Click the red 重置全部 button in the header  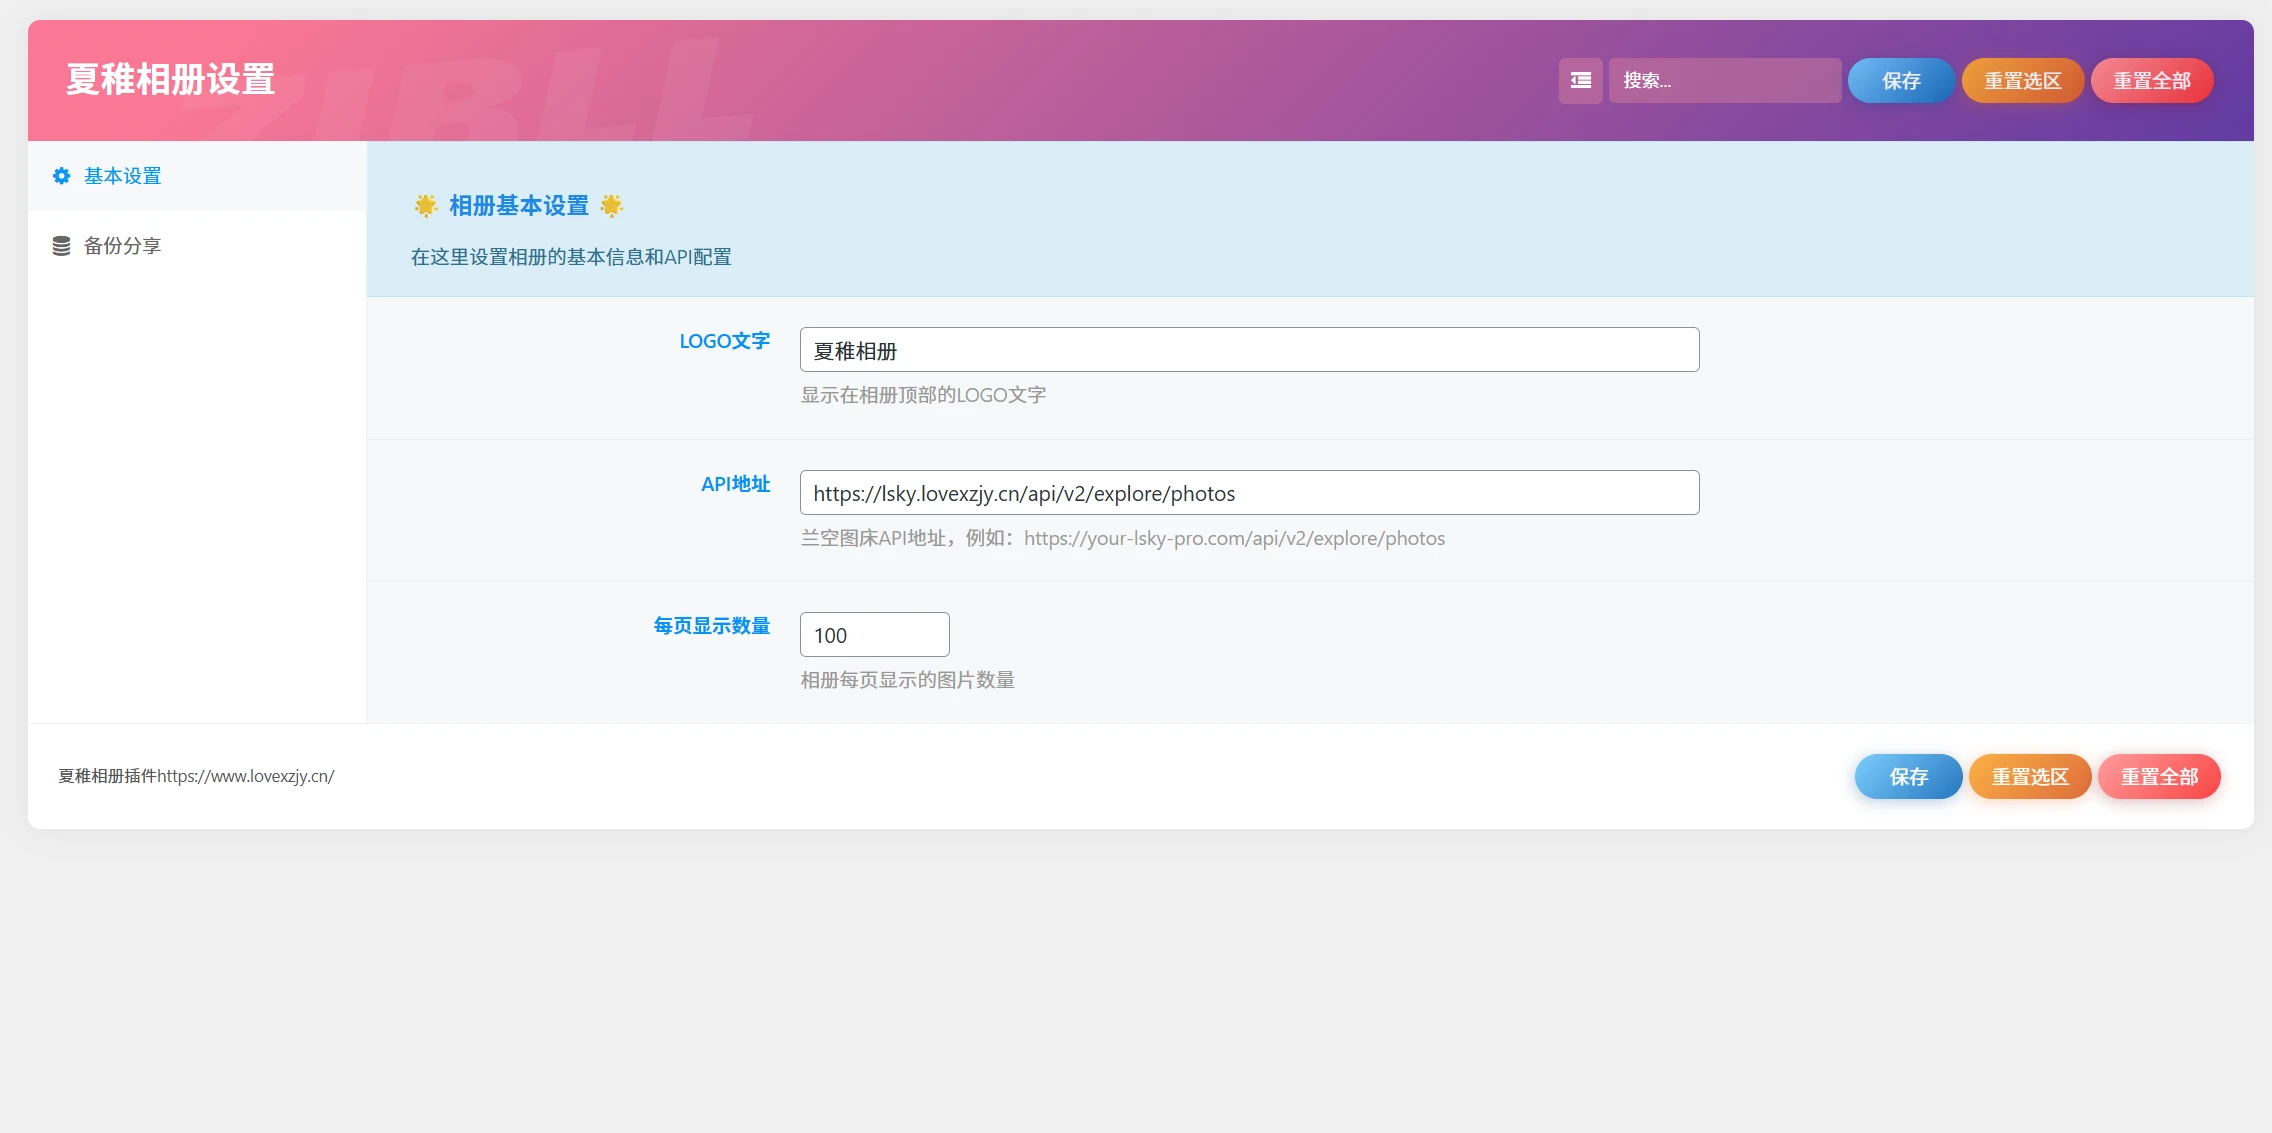2152,80
